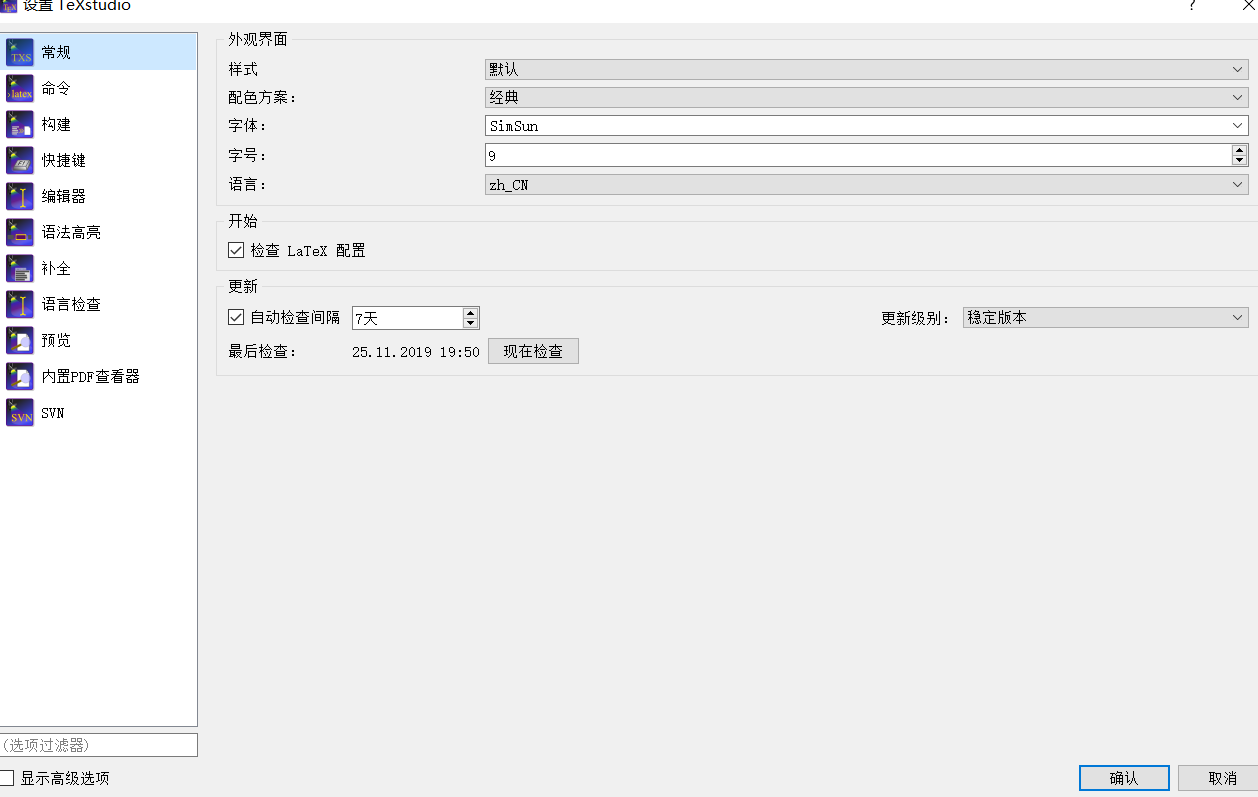The width and height of the screenshot is (1258, 797).
Task: Close the settings dialog with X
Action: coord(1249,5)
